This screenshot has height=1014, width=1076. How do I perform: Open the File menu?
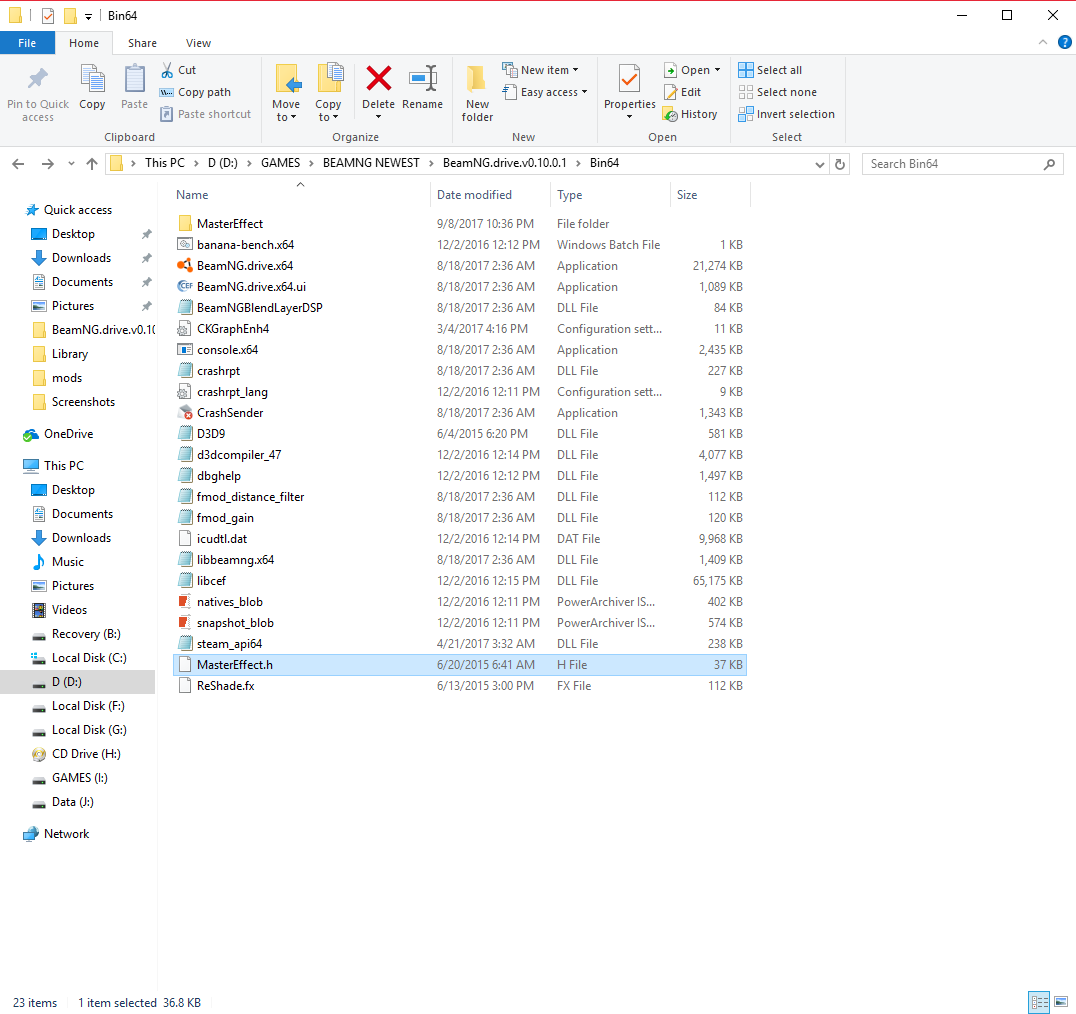27,43
